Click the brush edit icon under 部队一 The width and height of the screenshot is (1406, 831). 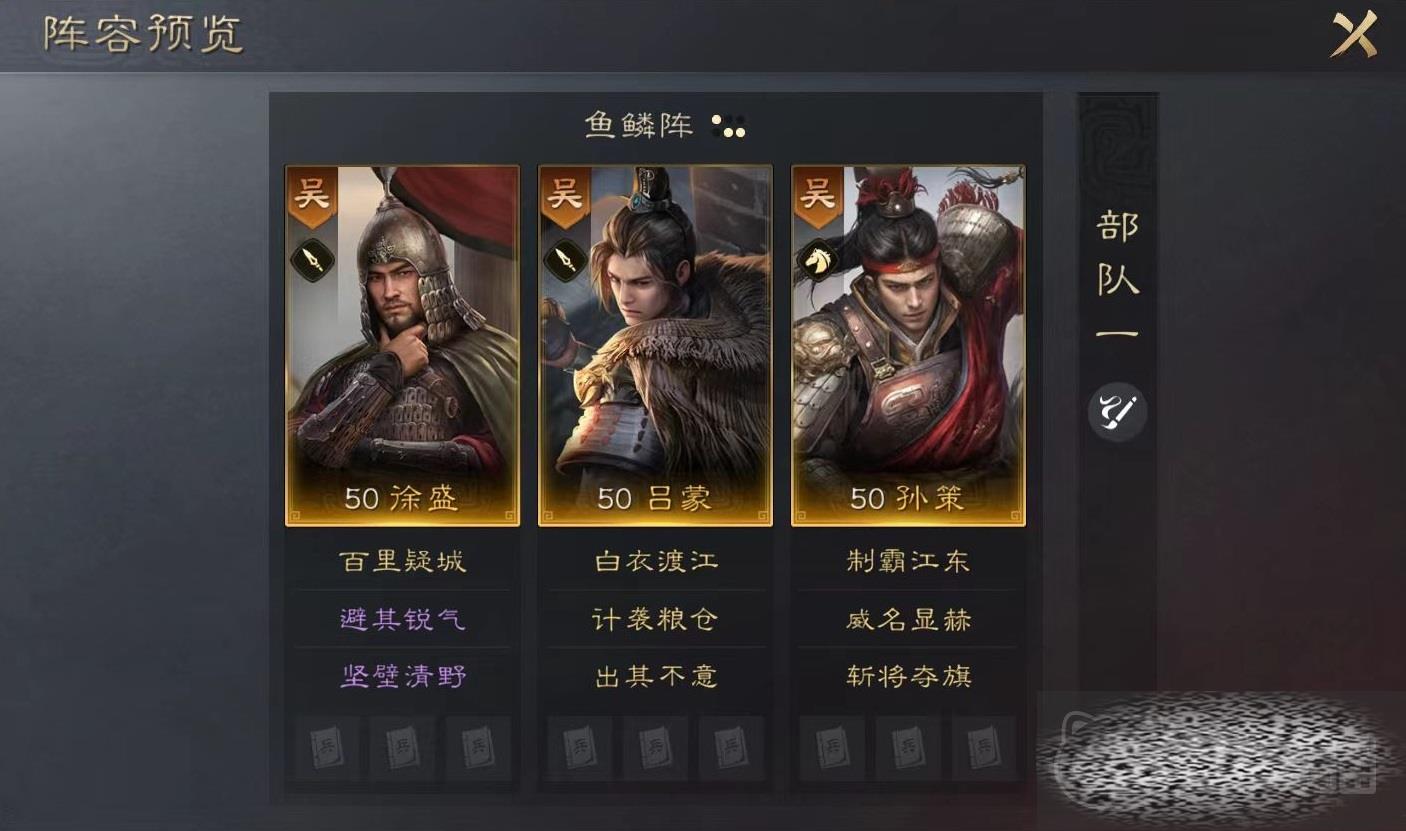click(1117, 412)
